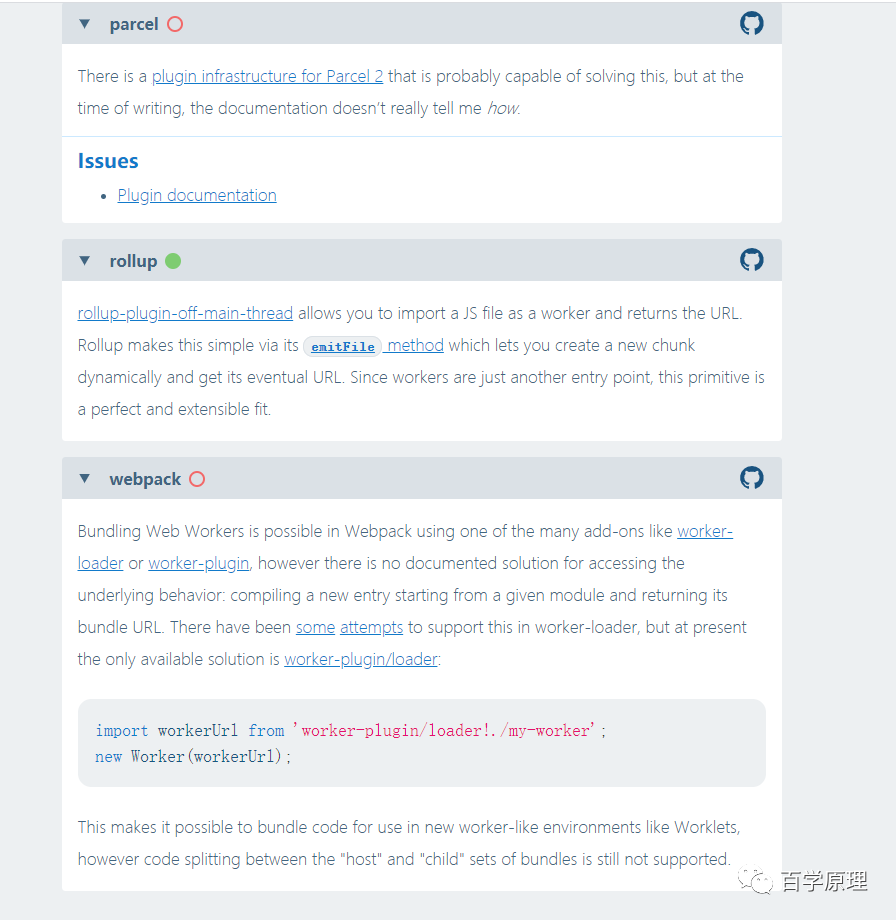896x920 pixels.
Task: Open the GitHub icon in parcel header
Action: [751, 23]
